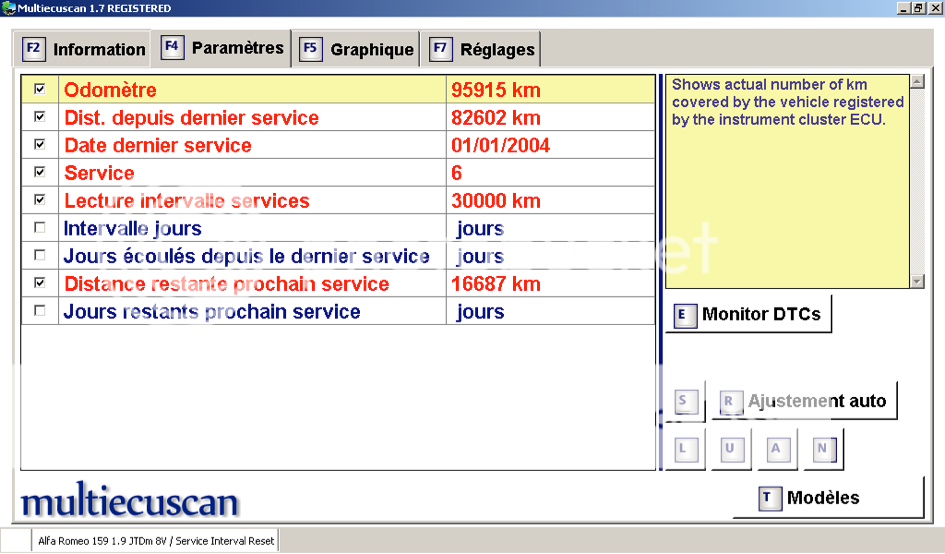Click the Ajustement auto button
945x554 pixels.
tap(805, 401)
